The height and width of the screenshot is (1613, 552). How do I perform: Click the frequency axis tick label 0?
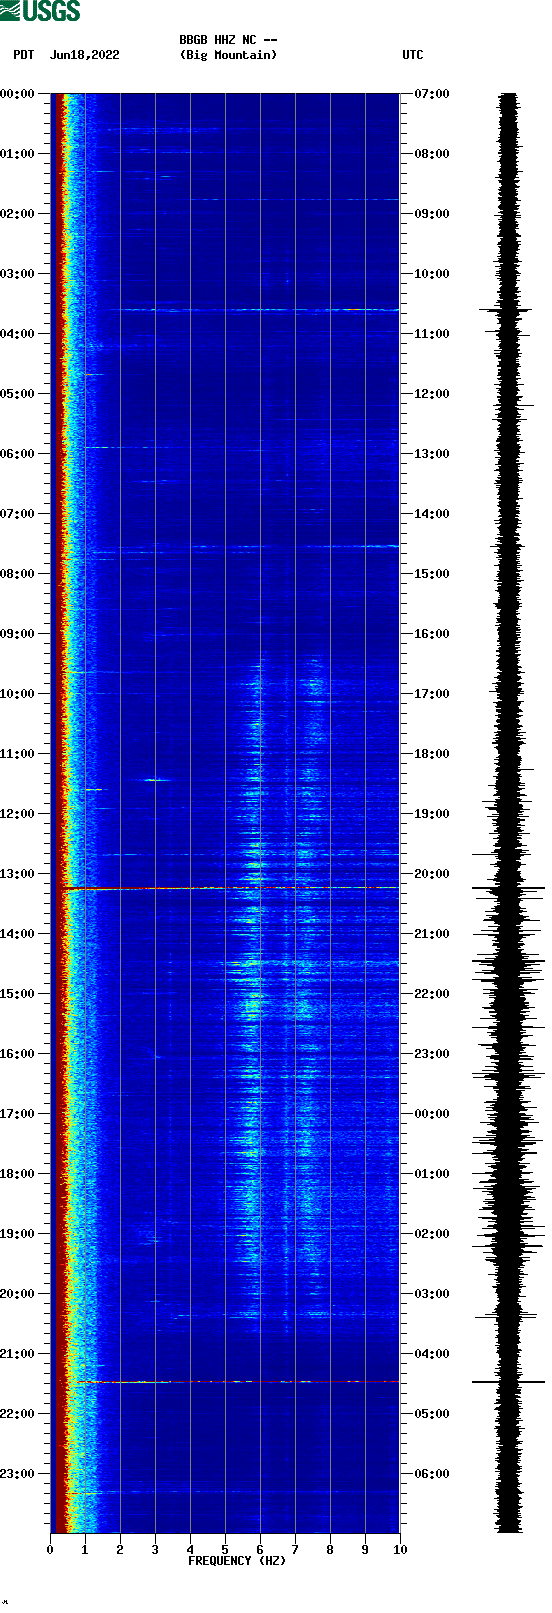[x=50, y=1550]
